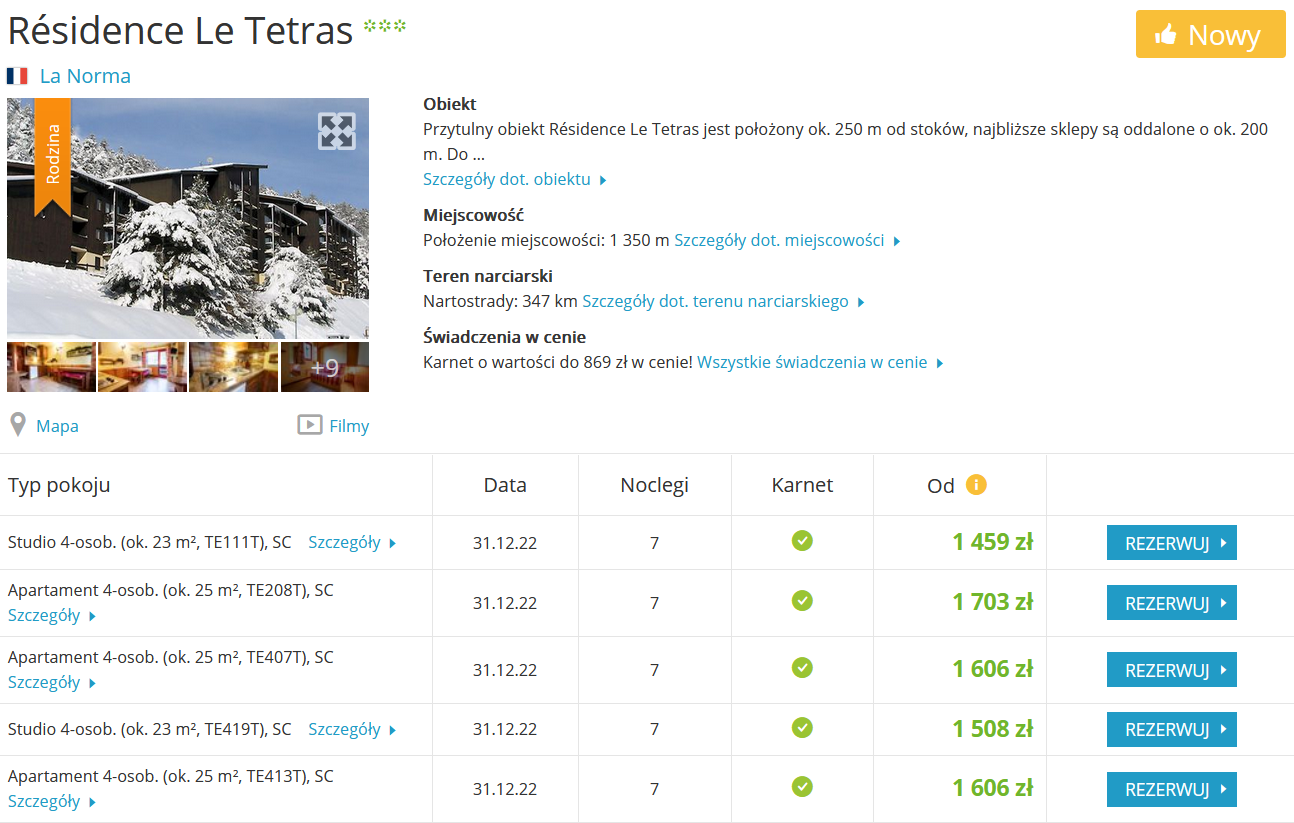
Task: Click the Teren narciarski heading
Action: [x=488, y=276]
